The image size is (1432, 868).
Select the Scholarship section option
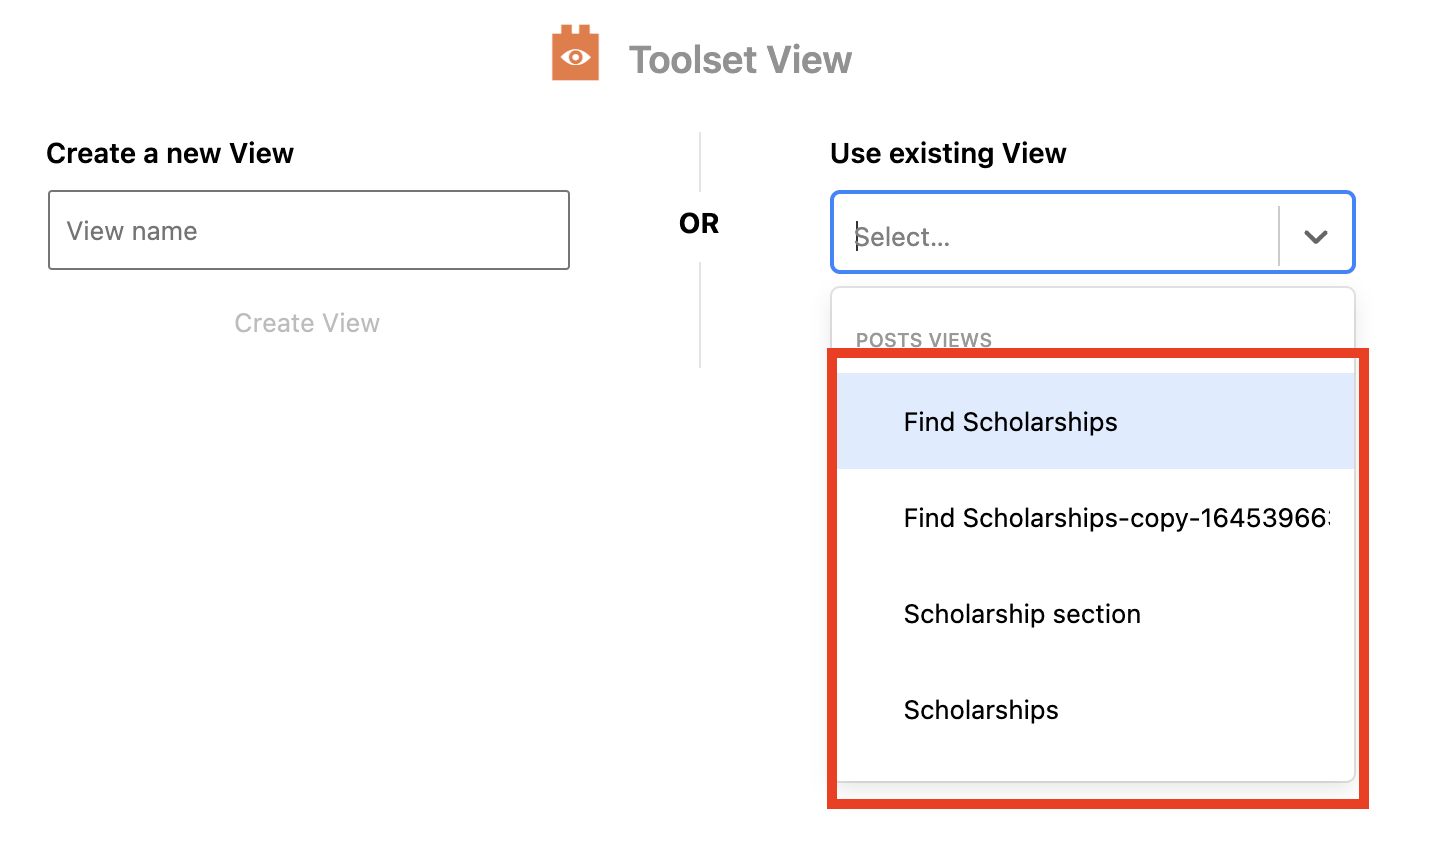(x=1095, y=613)
